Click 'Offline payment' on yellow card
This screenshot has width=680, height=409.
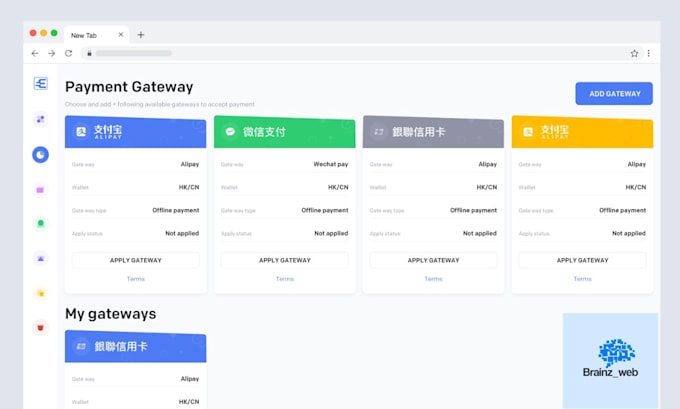point(622,210)
